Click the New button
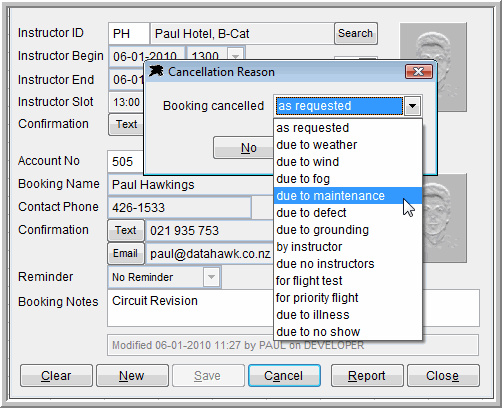The image size is (502, 408). click(x=132, y=376)
